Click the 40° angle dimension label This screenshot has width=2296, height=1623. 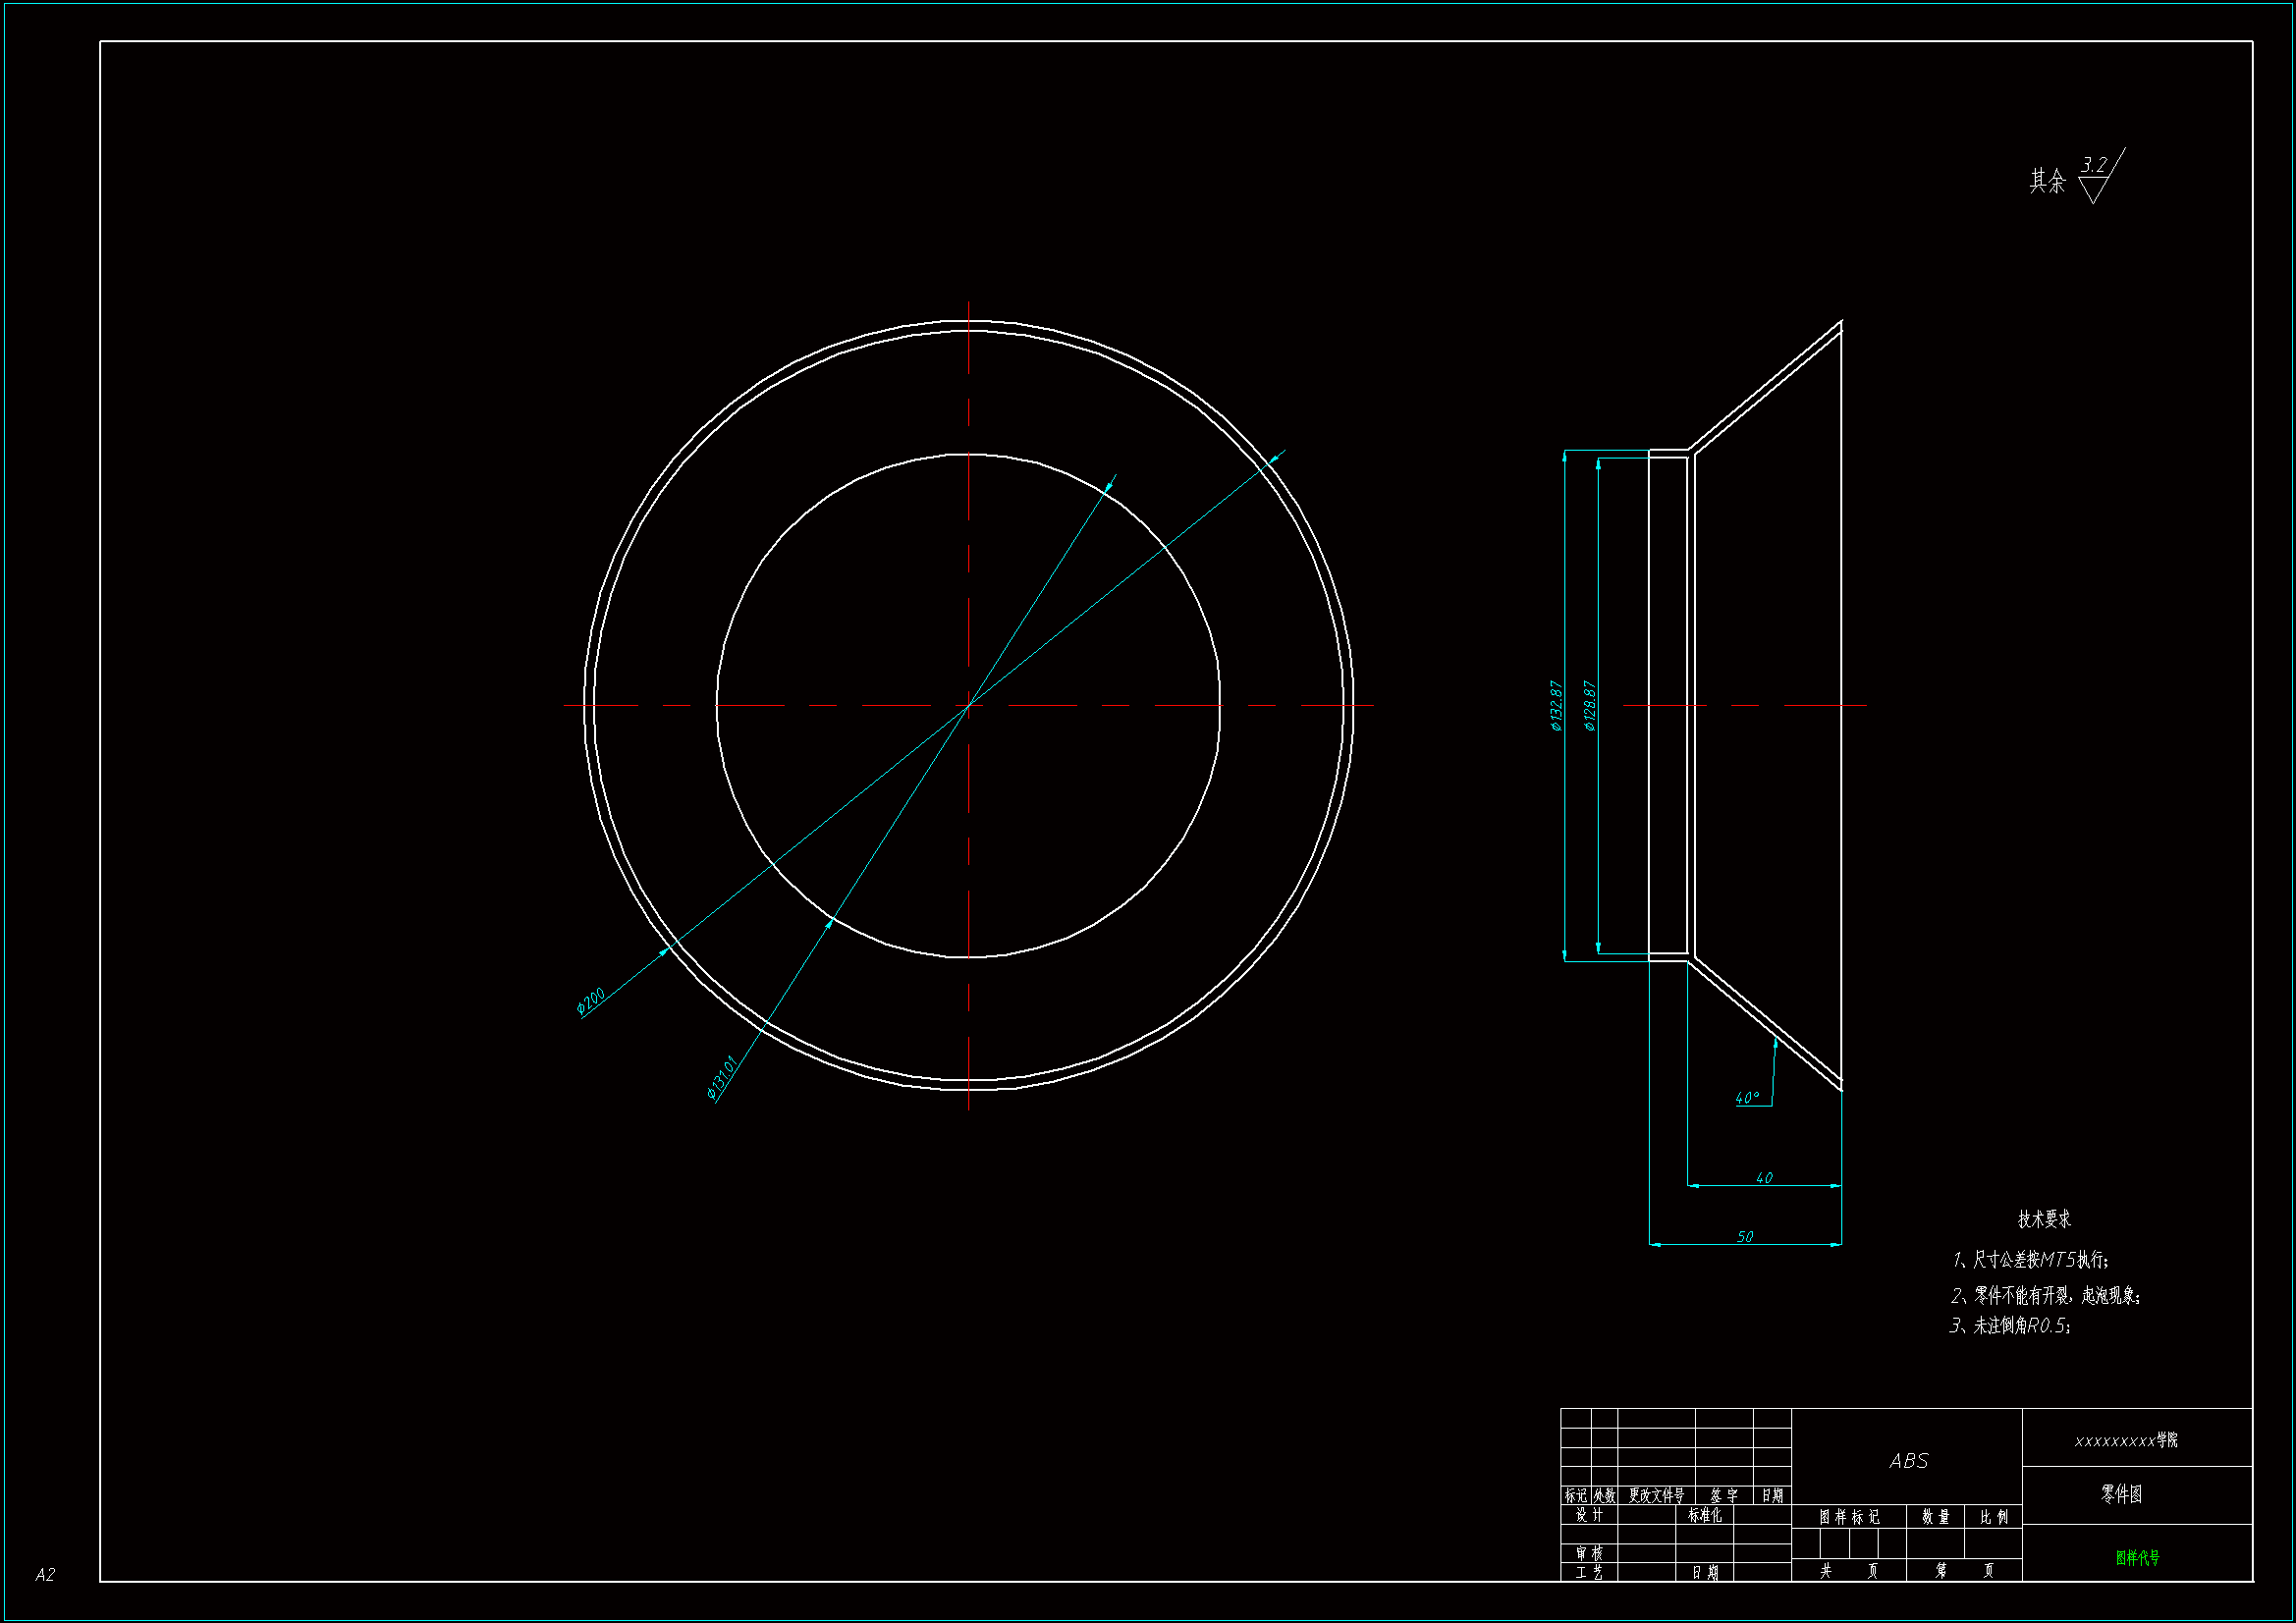pyautogui.click(x=1747, y=1098)
